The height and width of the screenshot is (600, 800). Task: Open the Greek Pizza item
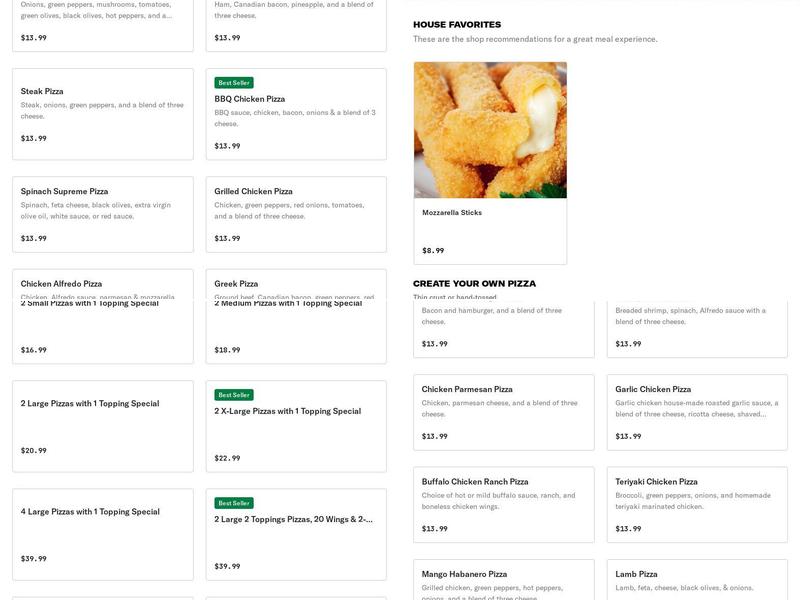tap(296, 285)
